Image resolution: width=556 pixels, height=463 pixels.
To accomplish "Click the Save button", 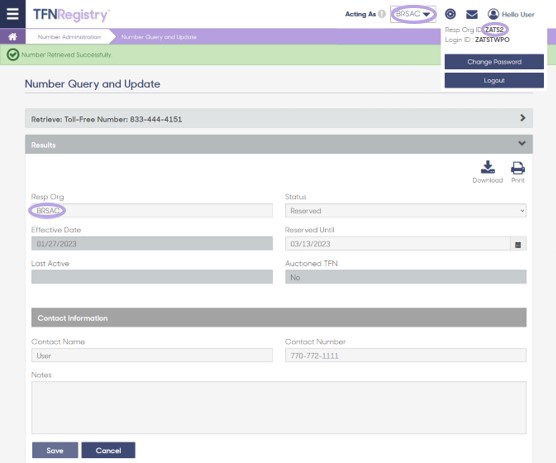I will tap(55, 450).
